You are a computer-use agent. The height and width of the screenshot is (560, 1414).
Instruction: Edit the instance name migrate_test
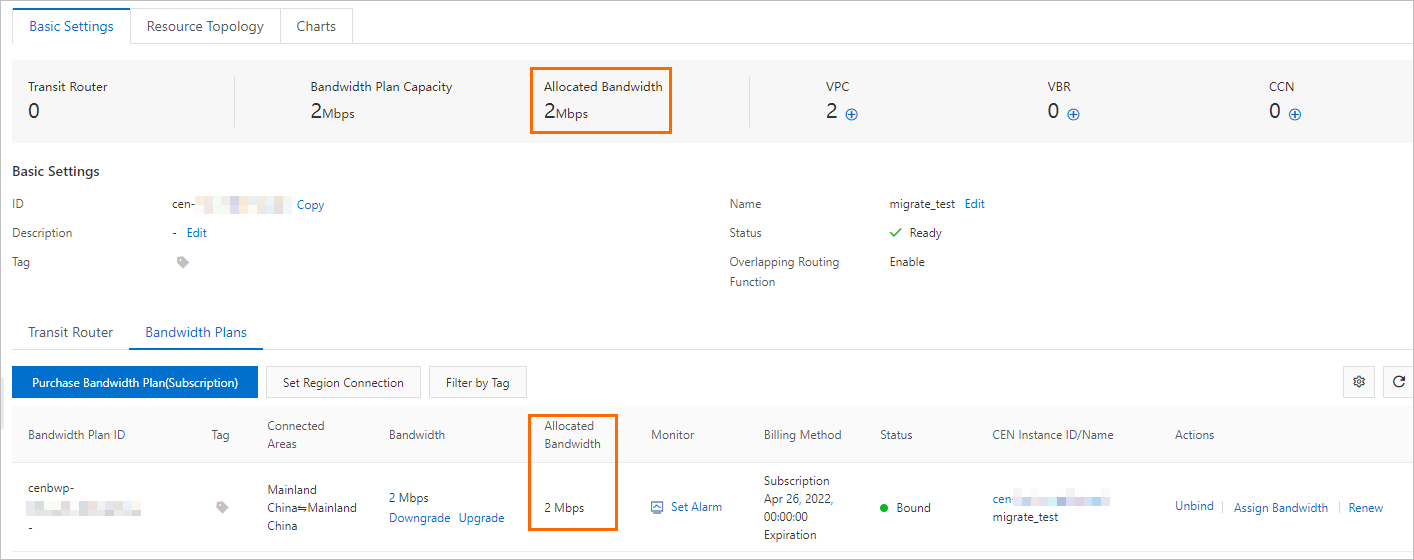(x=974, y=204)
